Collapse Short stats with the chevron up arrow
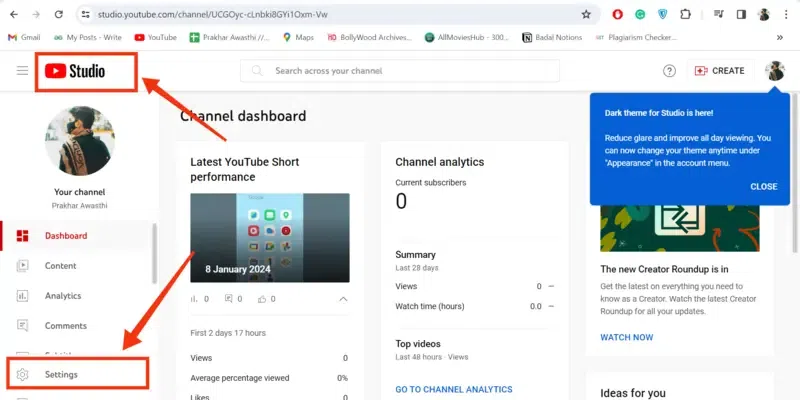The image size is (800, 400). pos(343,299)
